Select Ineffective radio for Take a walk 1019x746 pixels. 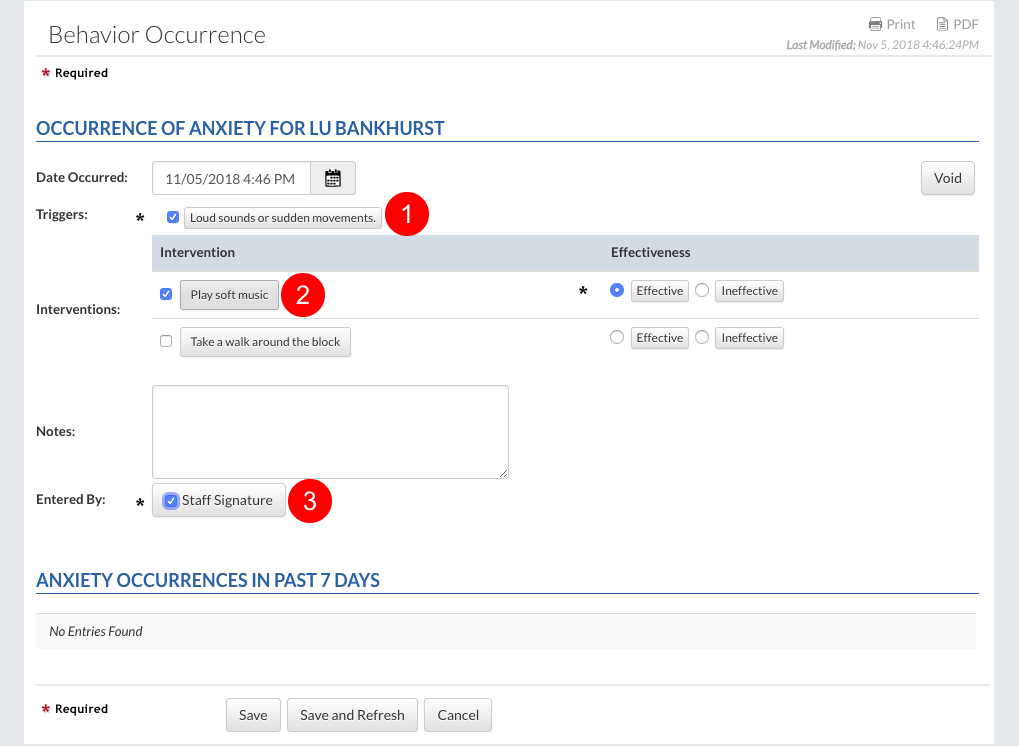pos(702,338)
